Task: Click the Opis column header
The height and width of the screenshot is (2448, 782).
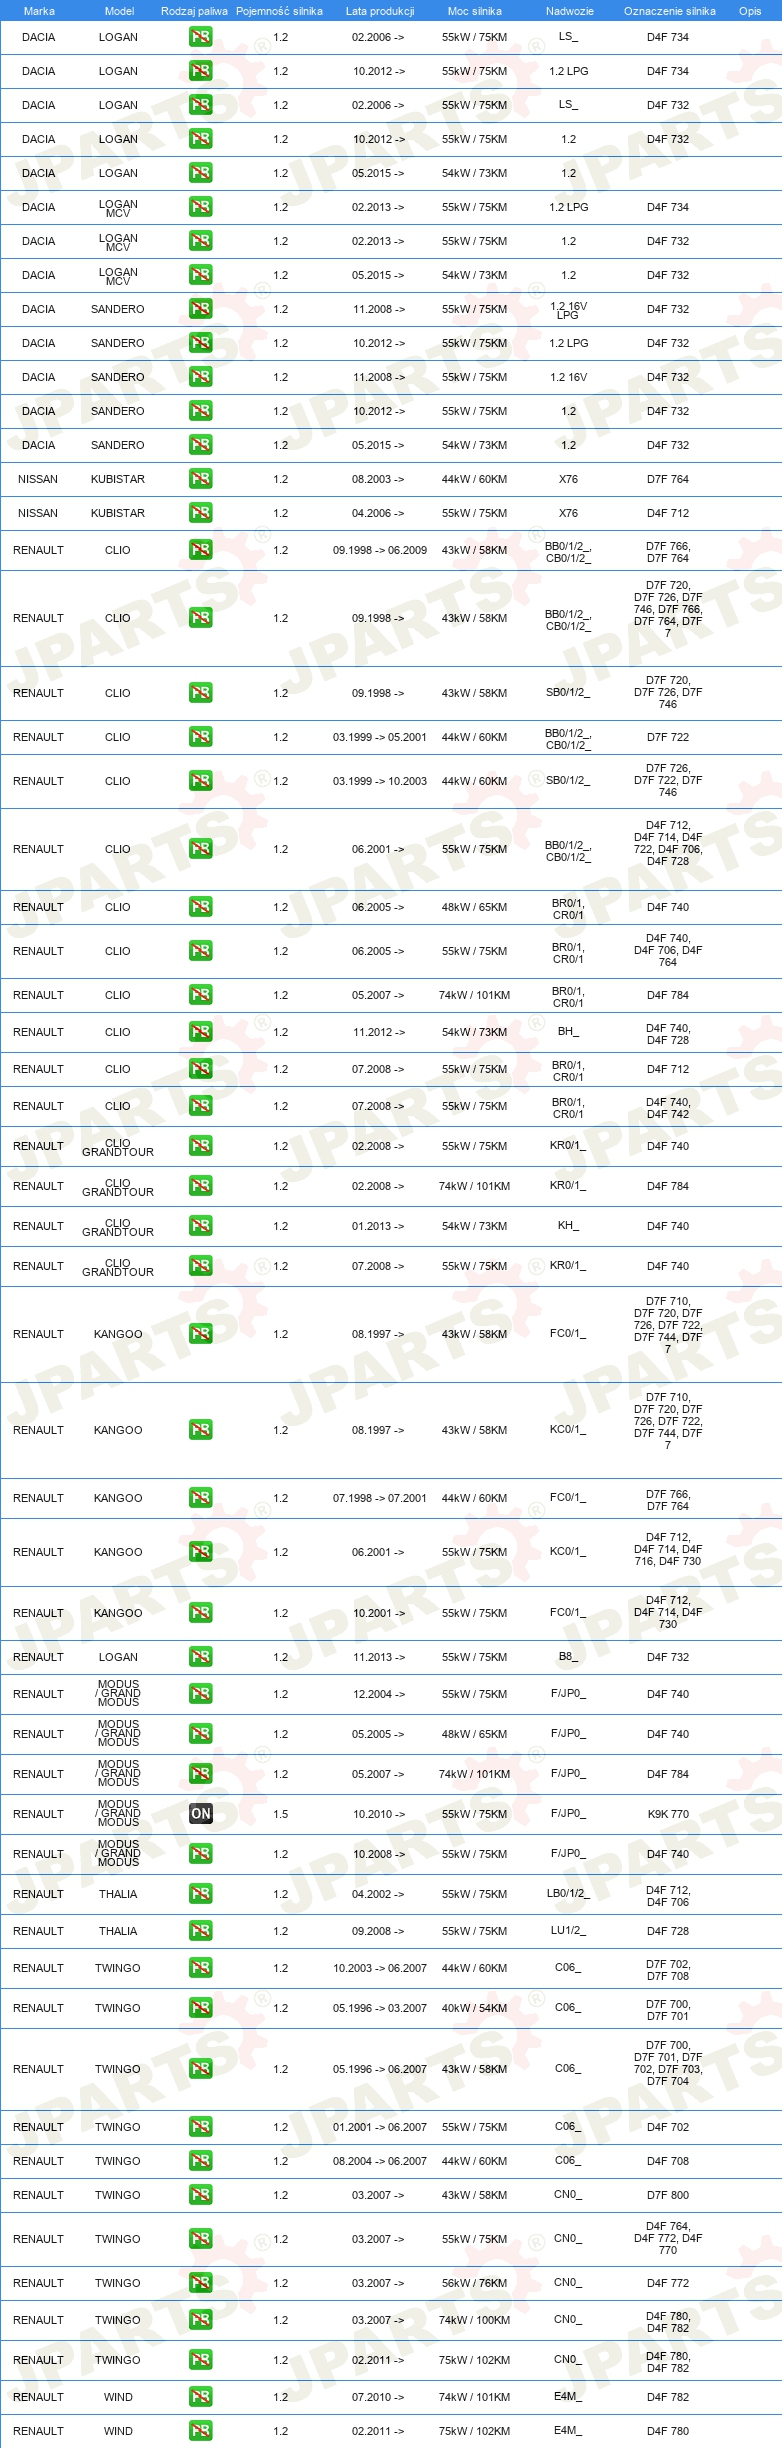Action: [x=750, y=11]
